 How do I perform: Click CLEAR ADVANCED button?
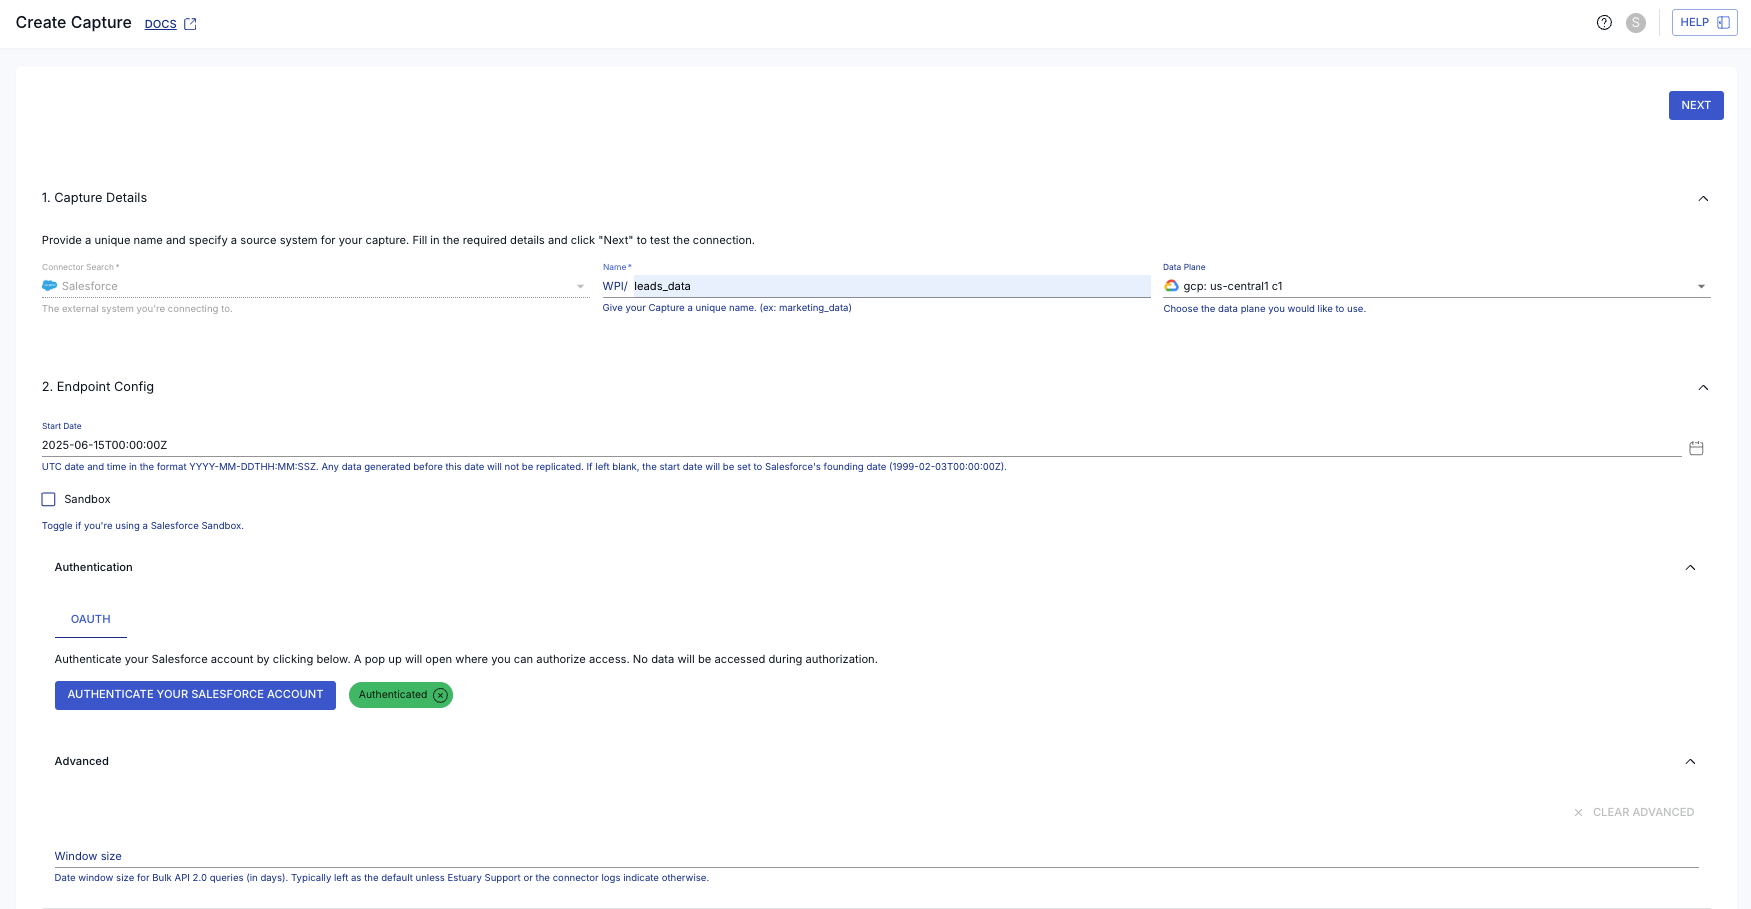1634,812
